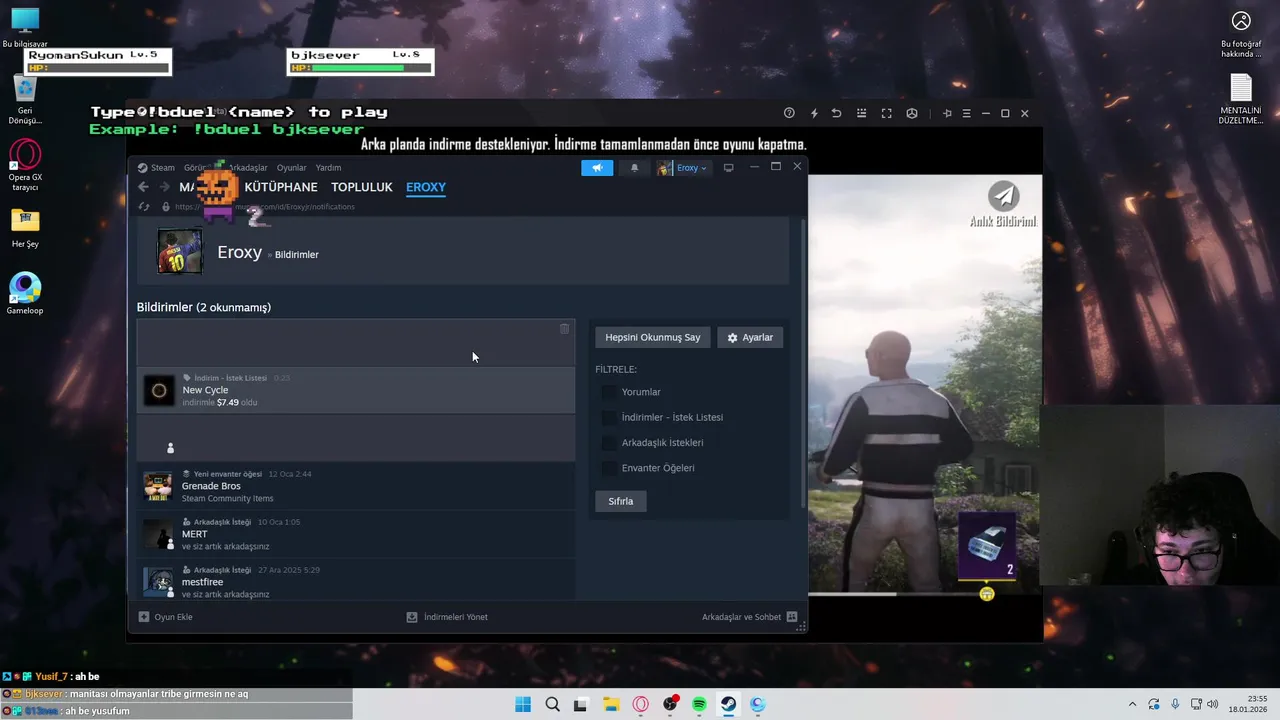Toggle the İndirimler - İstek Listesi filter
Screen dimensions: 1280x720
pos(608,417)
